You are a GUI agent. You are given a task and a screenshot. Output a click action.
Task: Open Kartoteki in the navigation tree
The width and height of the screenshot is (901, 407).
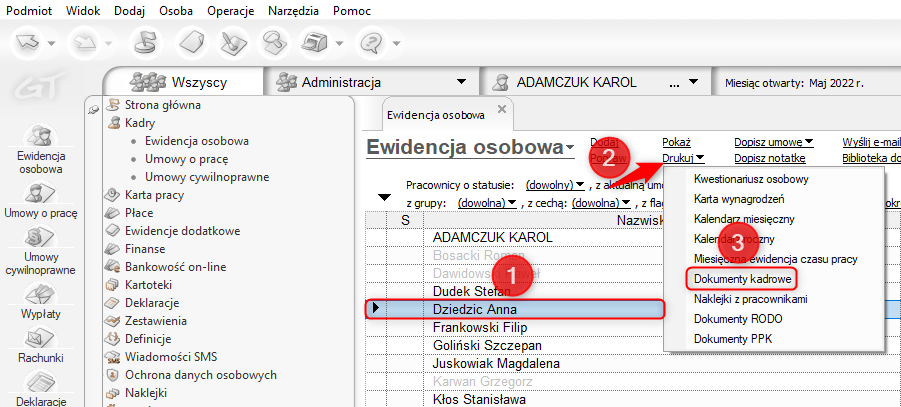[148, 285]
